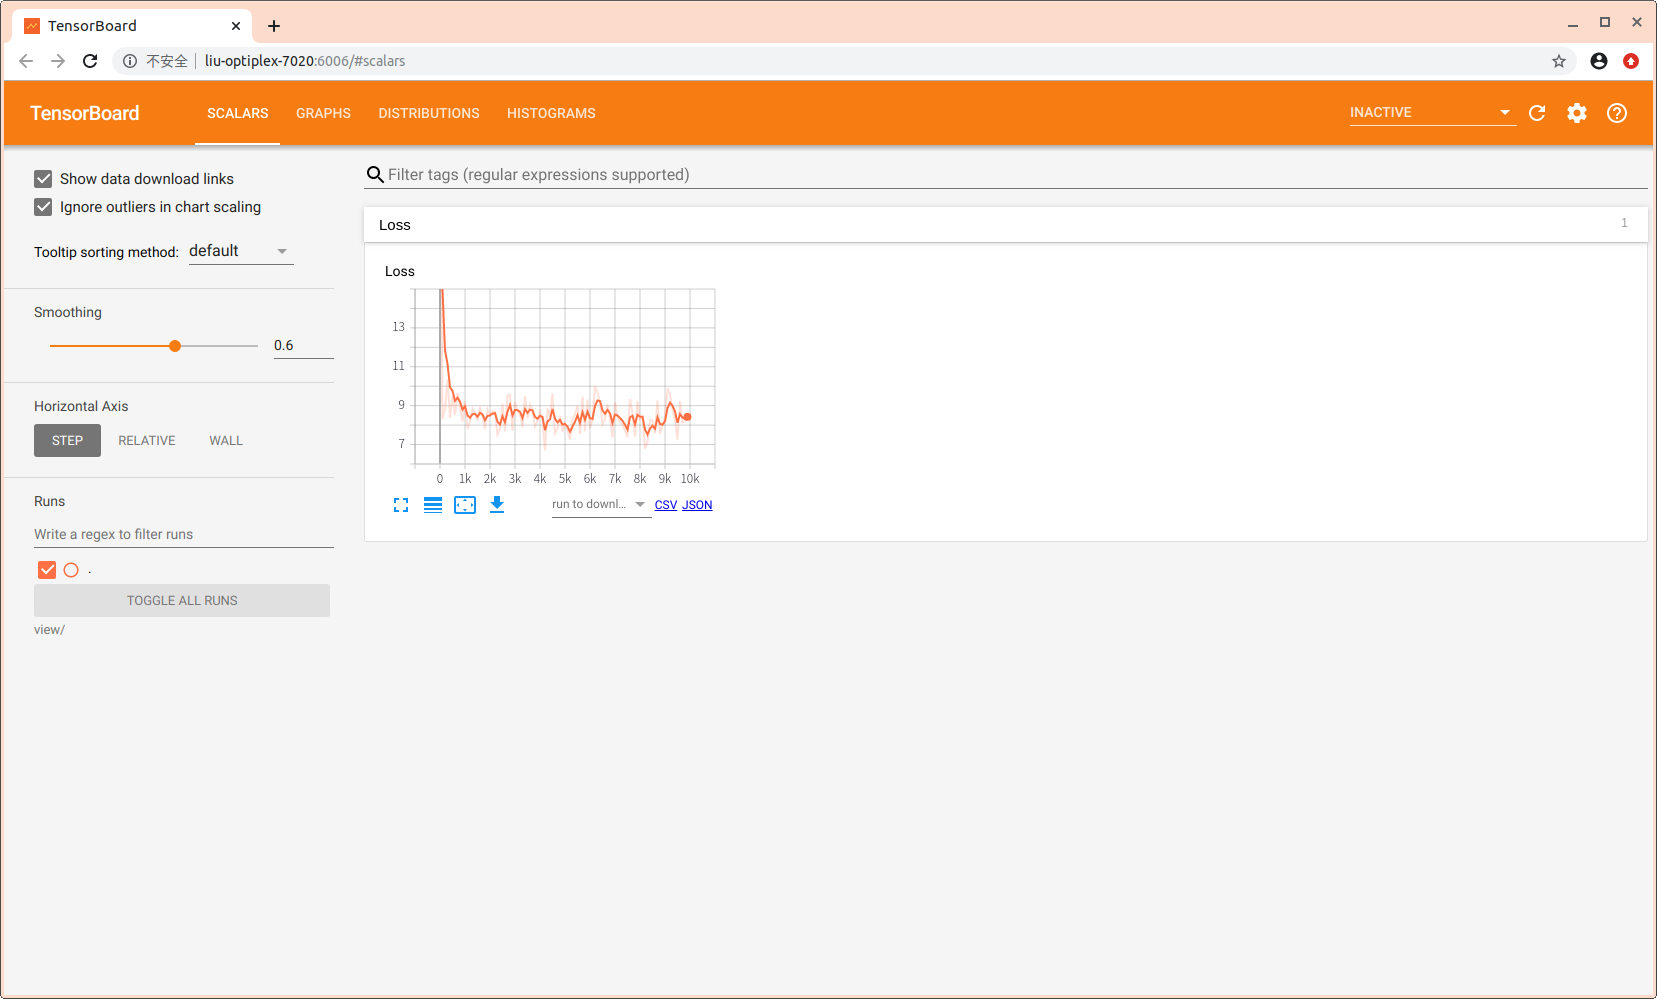Download Loss data as JSON

click(697, 505)
